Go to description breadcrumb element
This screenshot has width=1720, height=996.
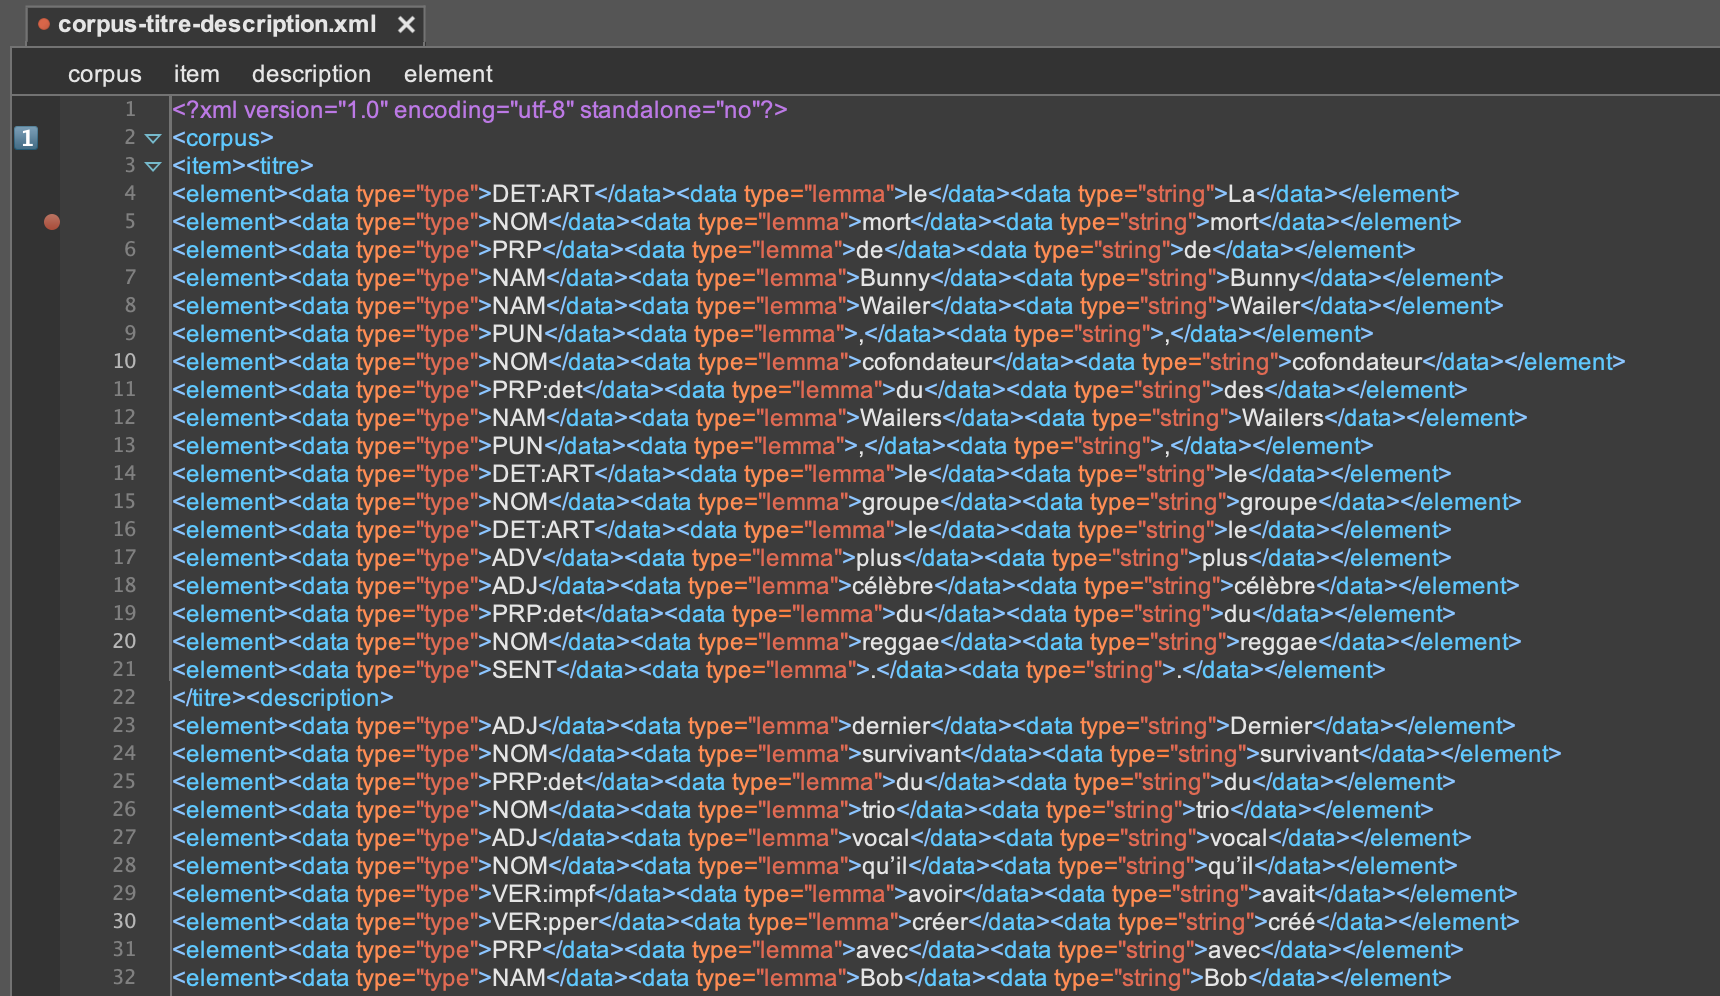[x=311, y=74]
